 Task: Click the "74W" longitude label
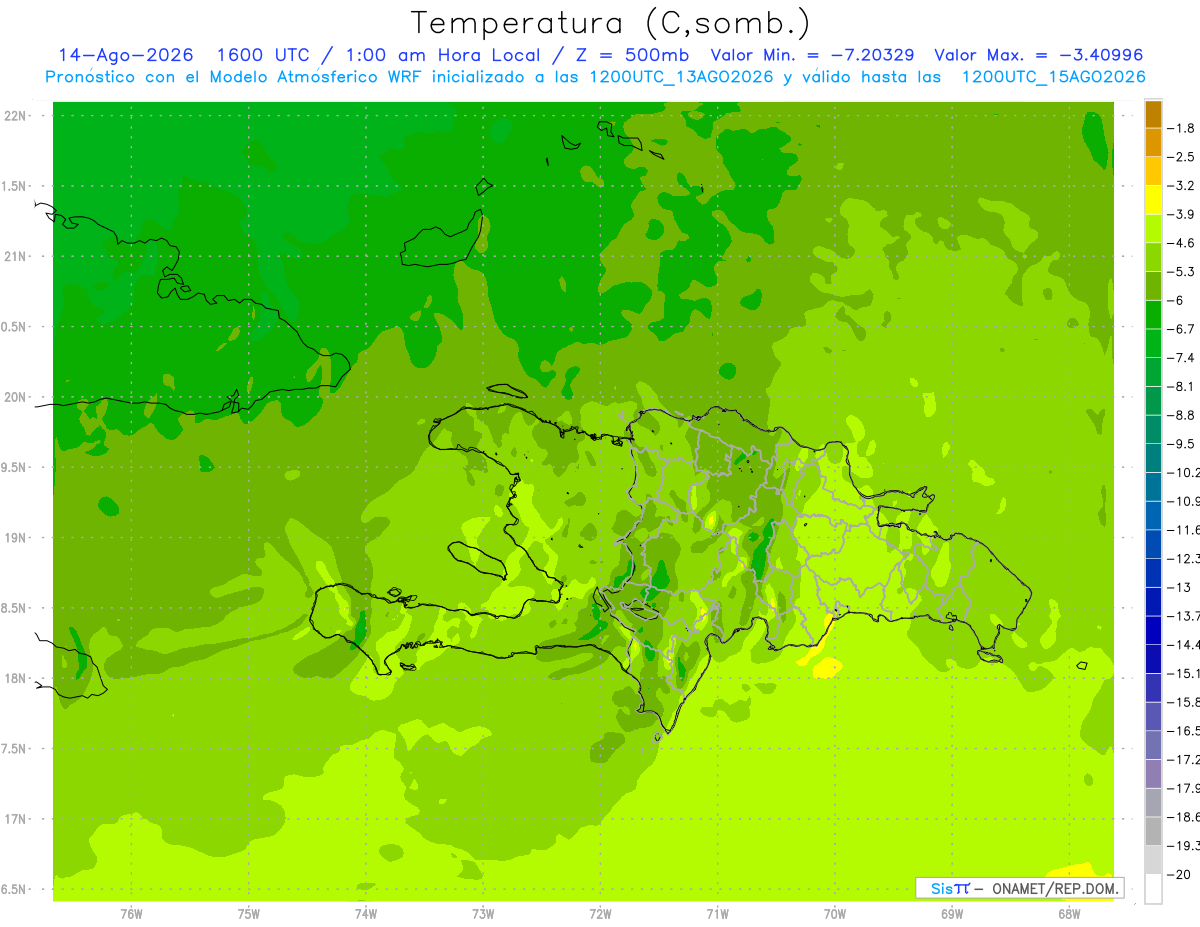(x=366, y=913)
